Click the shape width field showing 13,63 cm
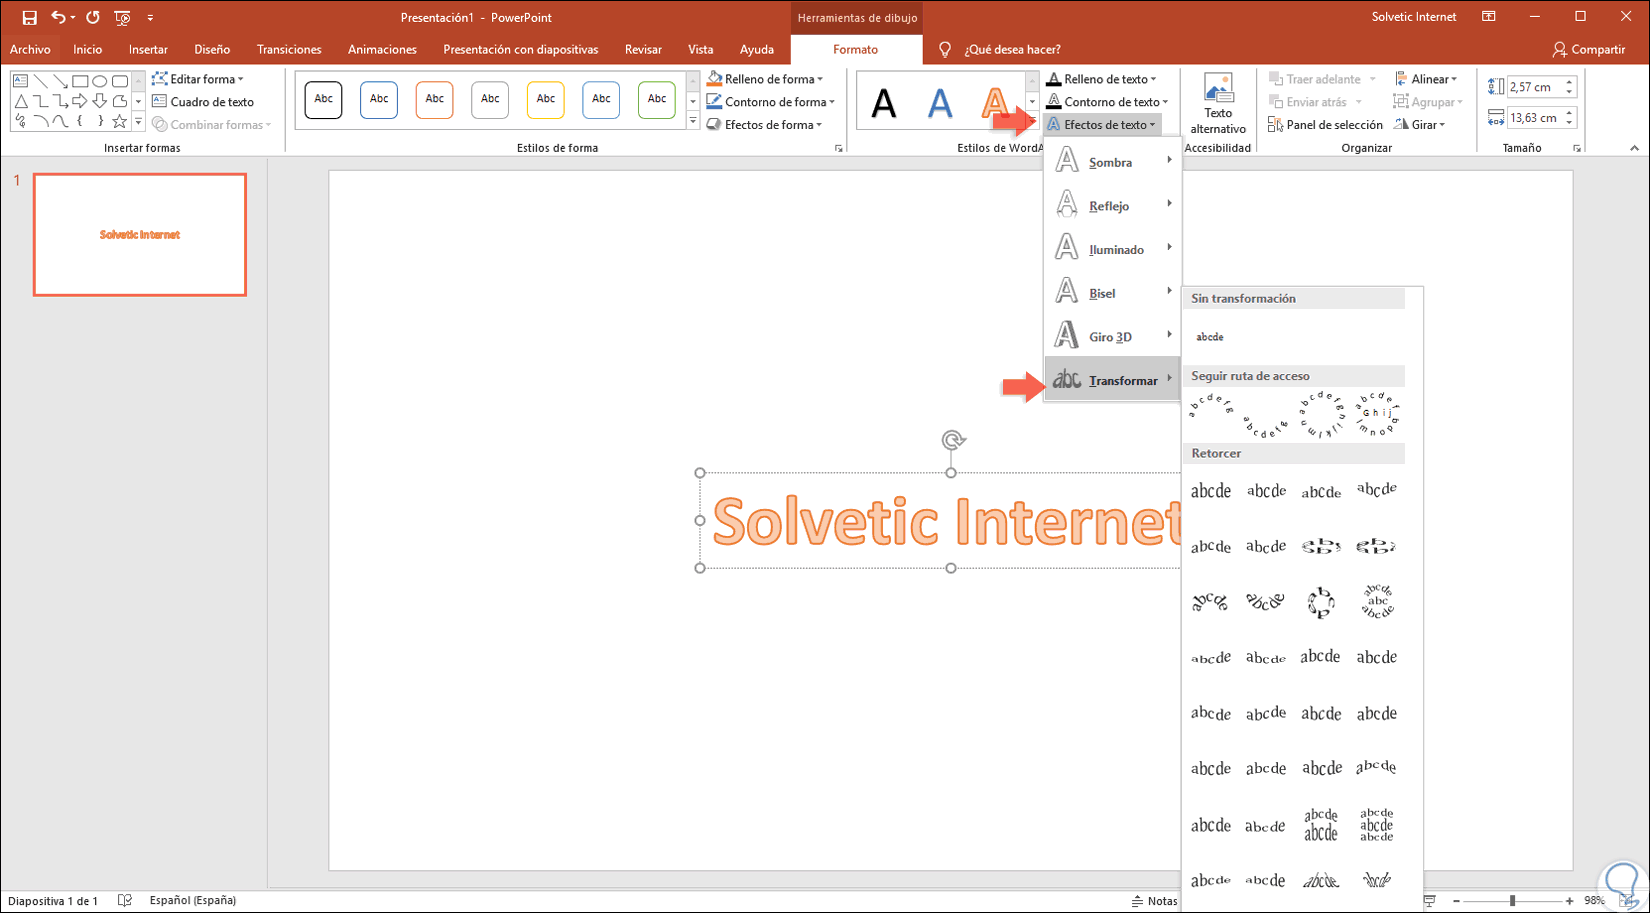The height and width of the screenshot is (913, 1650). [x=1534, y=118]
